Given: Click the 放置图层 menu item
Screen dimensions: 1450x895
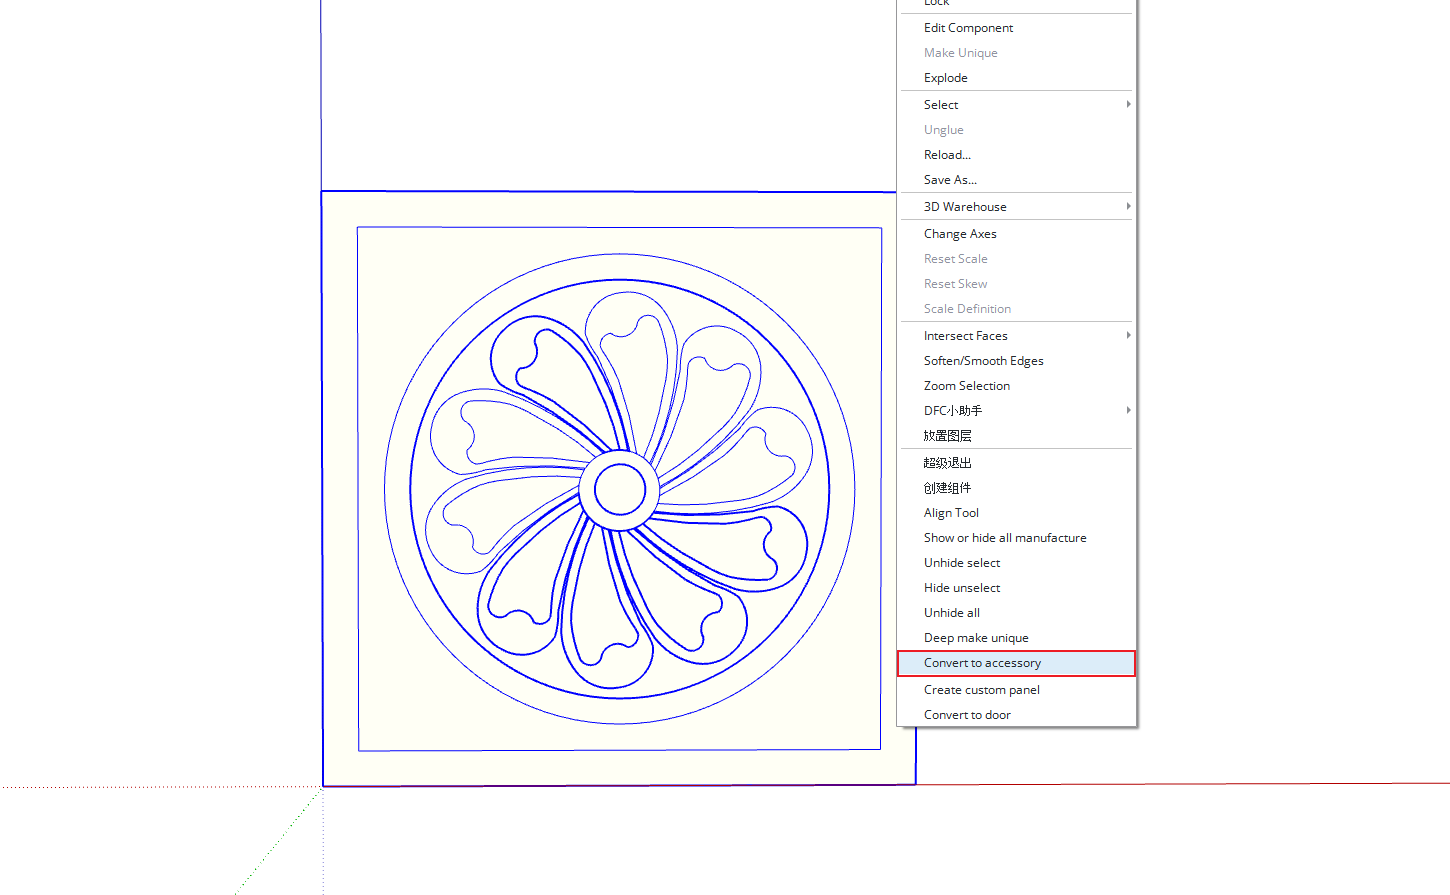Looking at the screenshot, I should 947,436.
